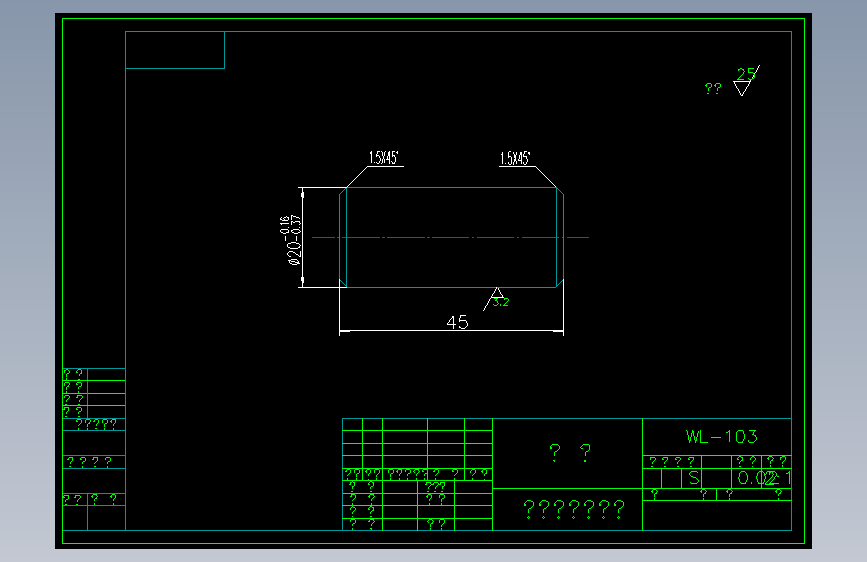Image resolution: width=867 pixels, height=562 pixels.
Task: Select the 3.2 surface roughness value
Action: pos(500,302)
